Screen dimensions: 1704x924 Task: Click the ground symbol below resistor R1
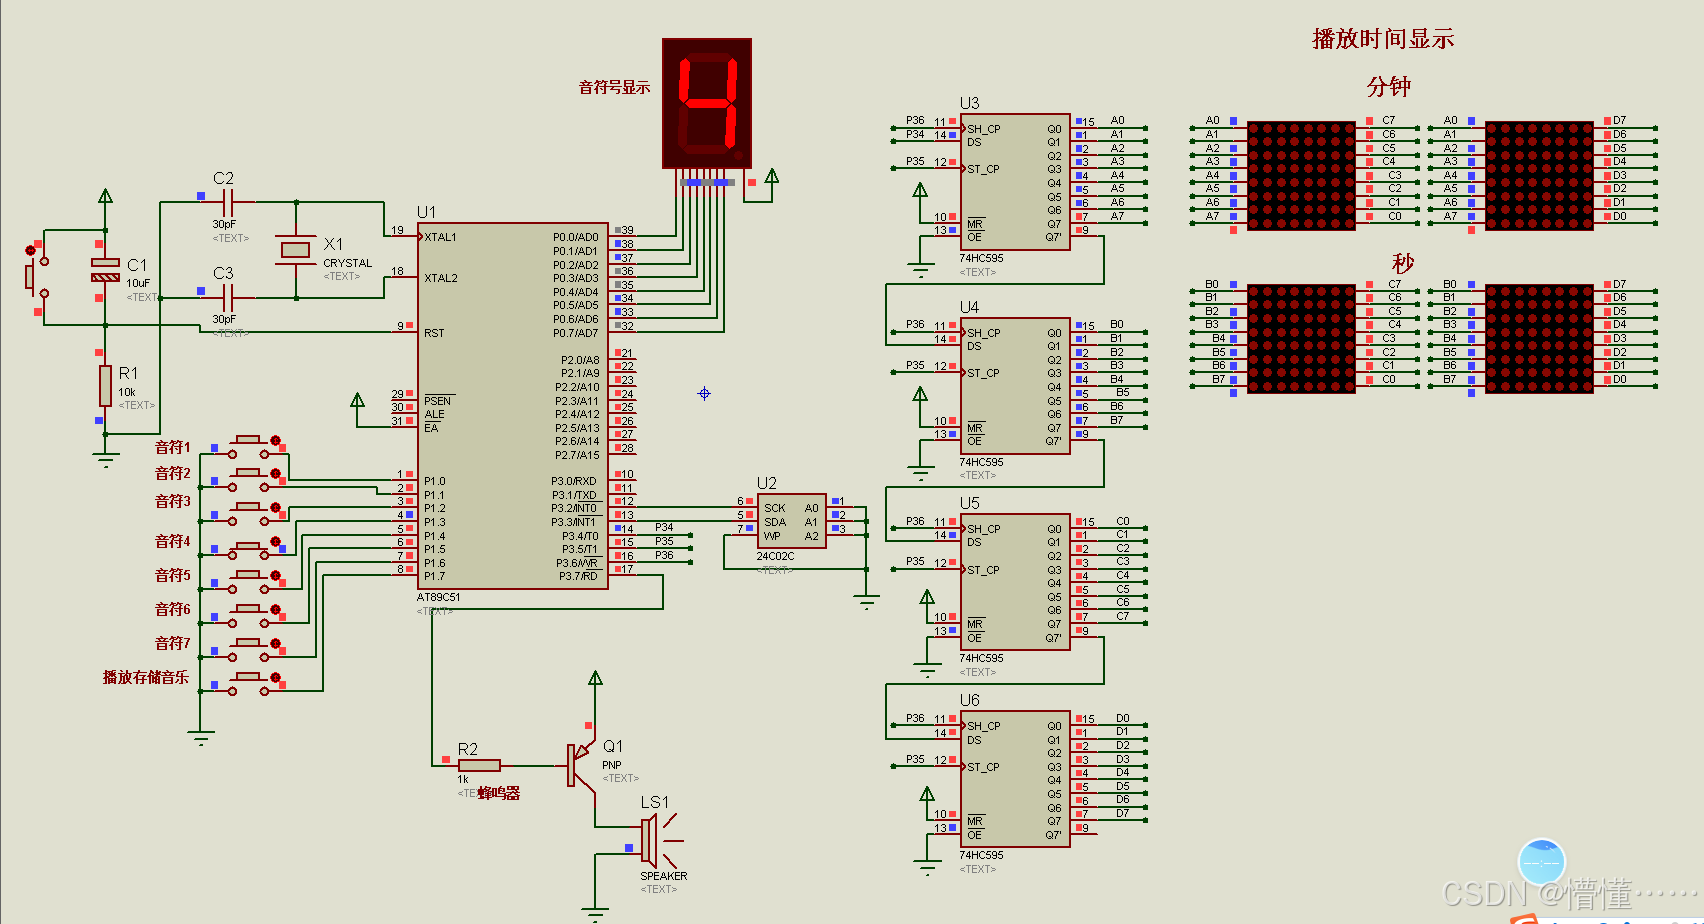point(105,459)
